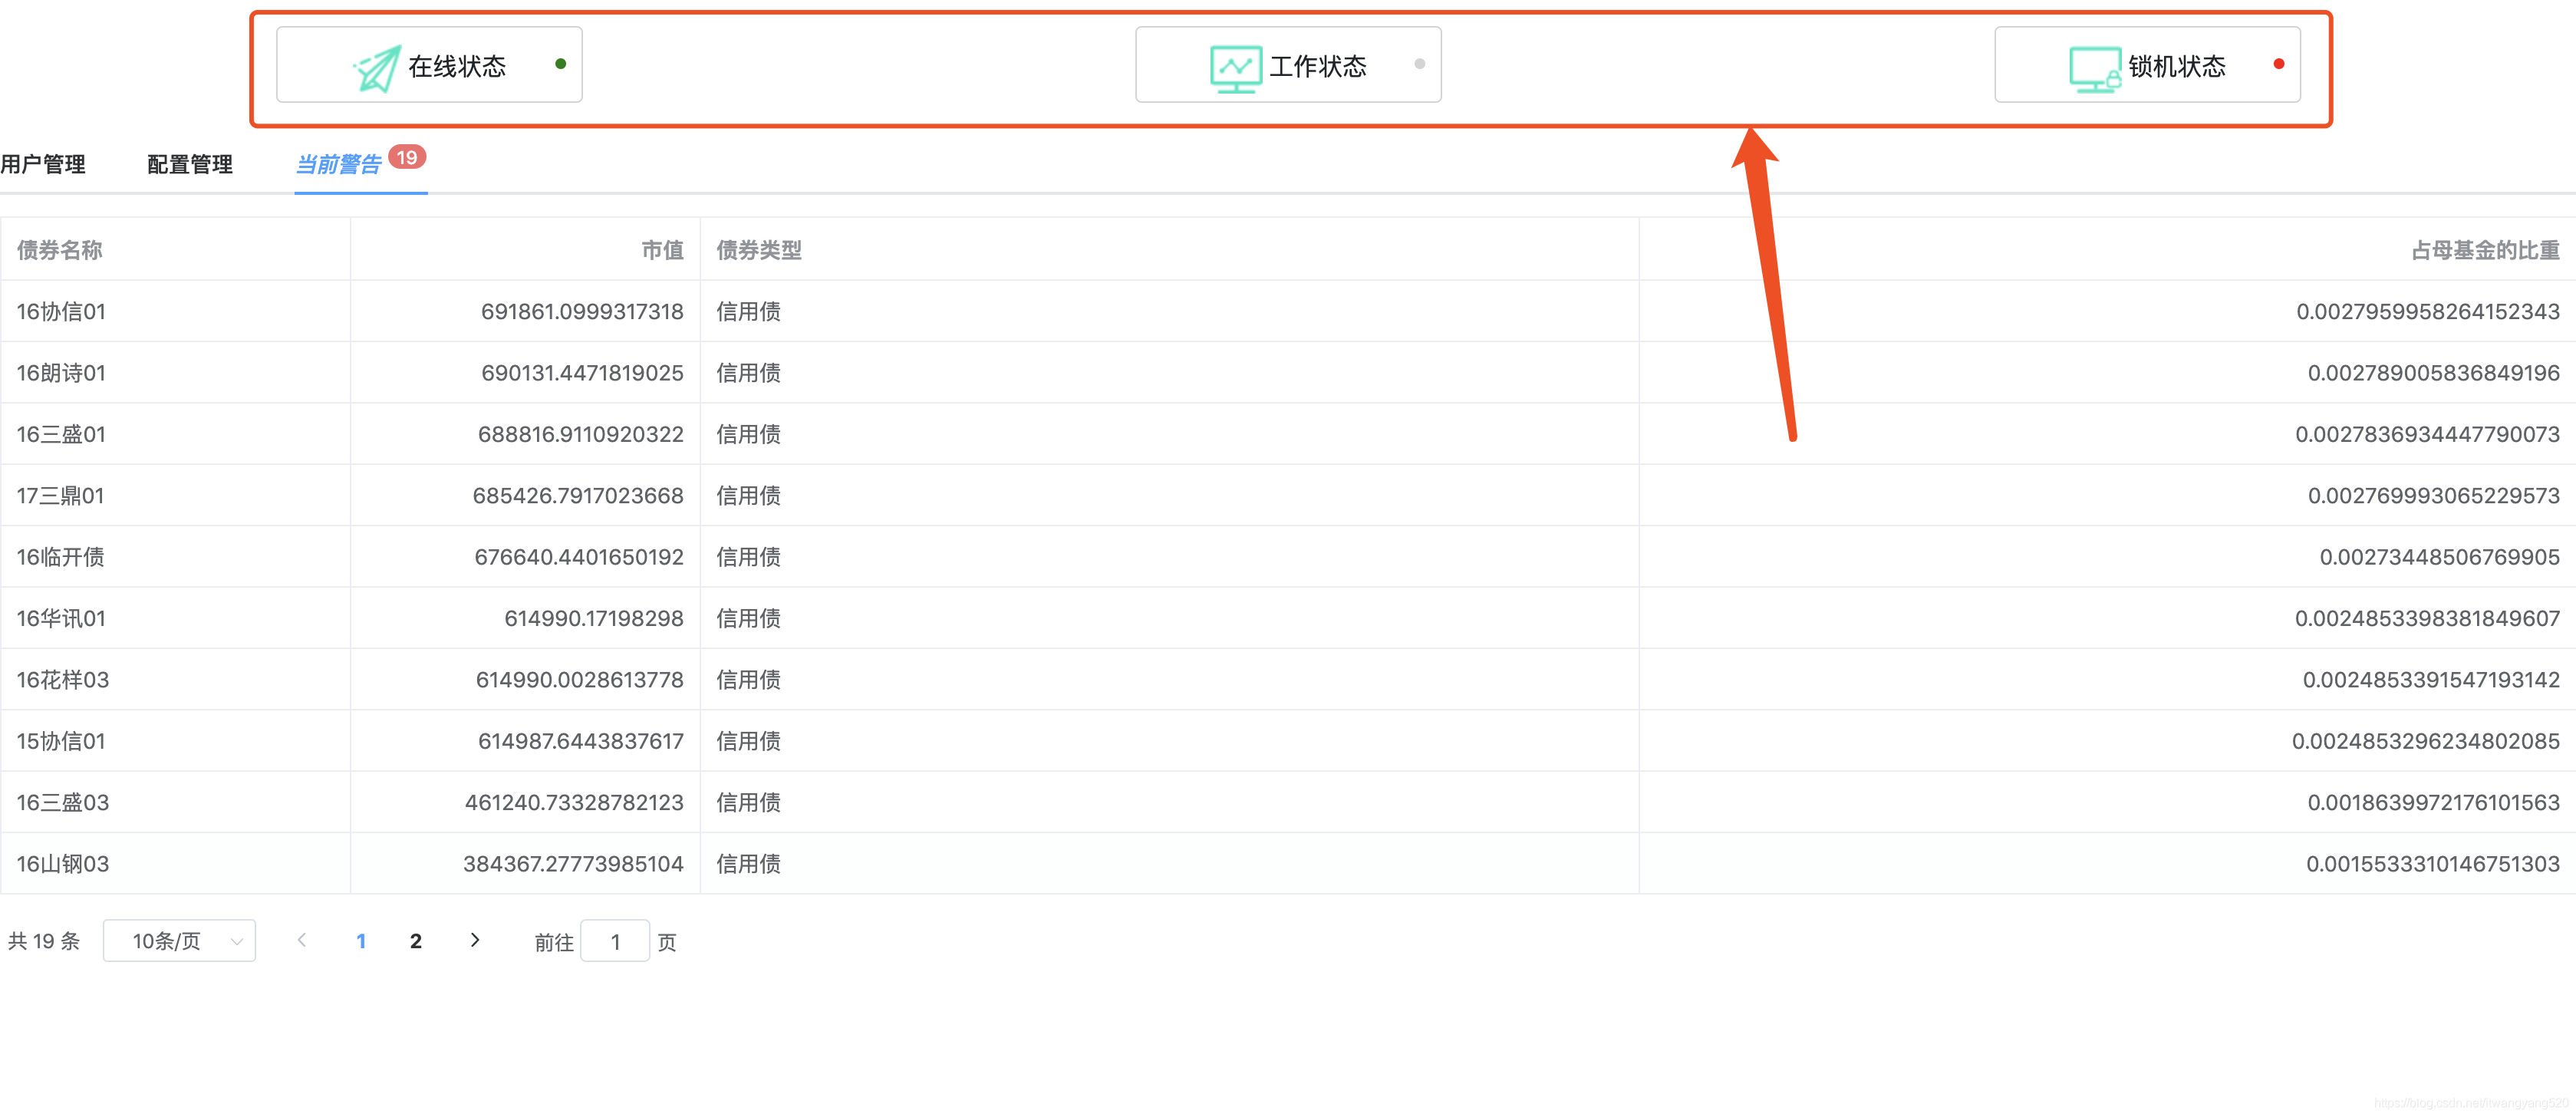The image size is (2576, 1117).
Task: Click the green online indicator dot
Action: (x=561, y=64)
